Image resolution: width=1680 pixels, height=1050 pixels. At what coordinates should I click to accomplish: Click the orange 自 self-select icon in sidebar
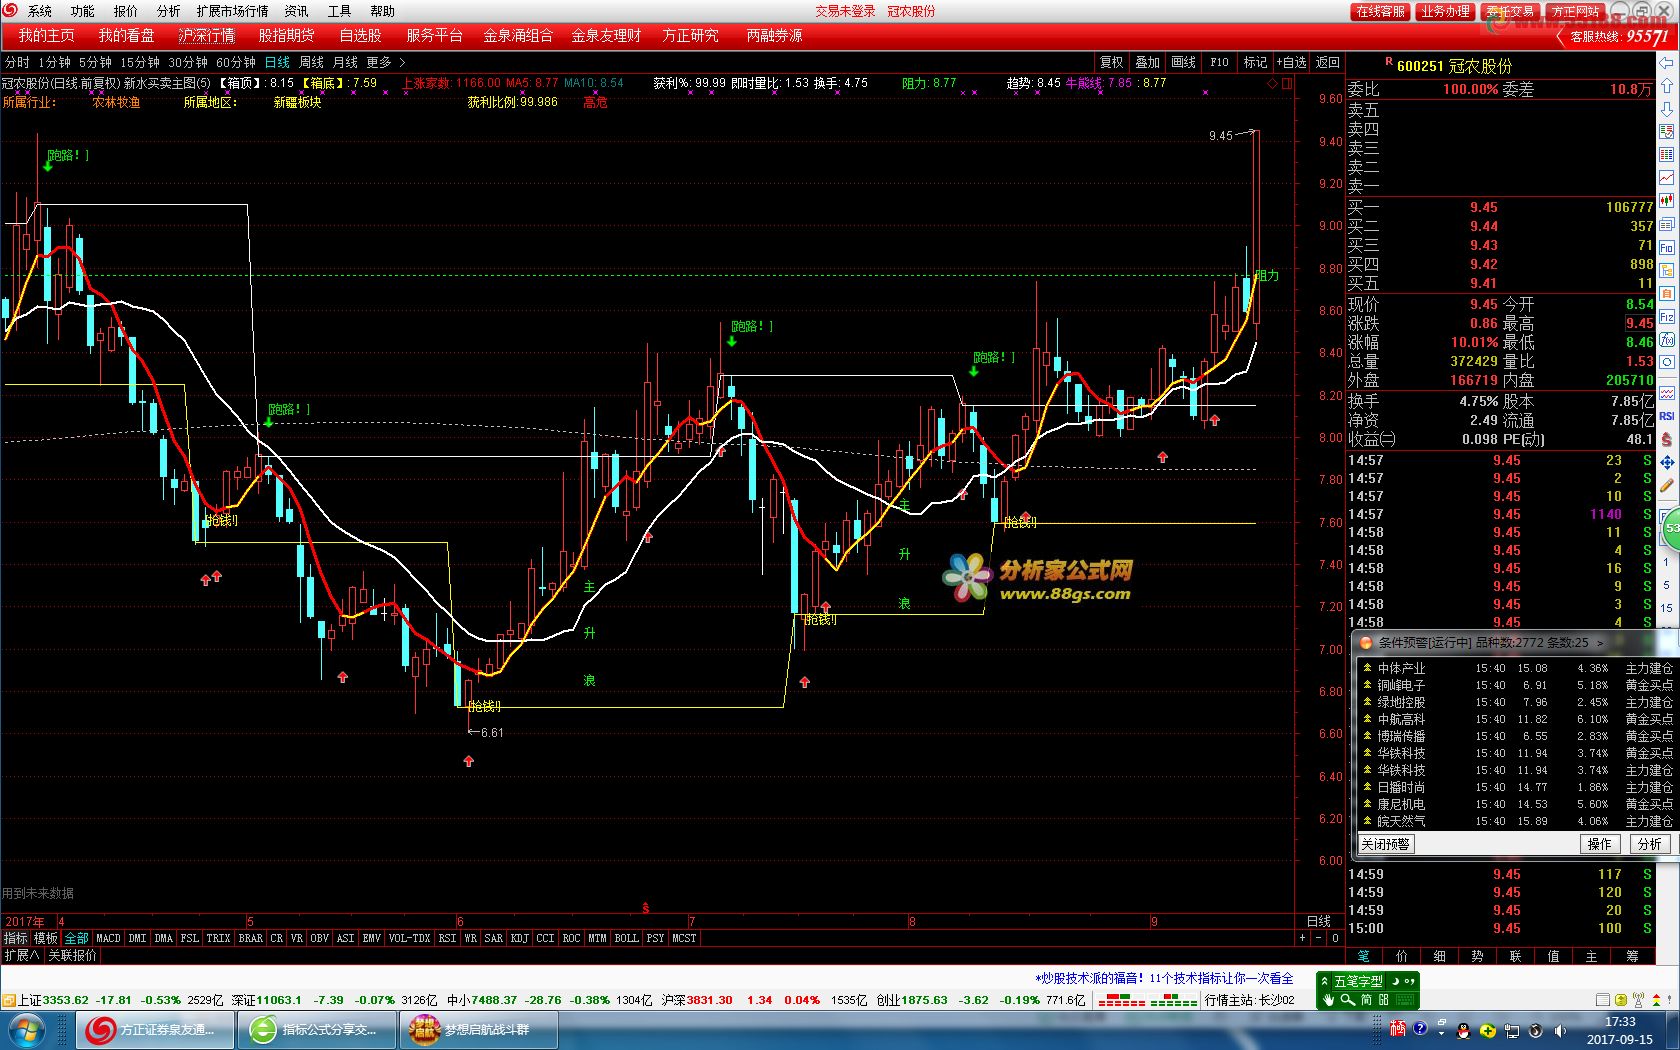[1666, 293]
